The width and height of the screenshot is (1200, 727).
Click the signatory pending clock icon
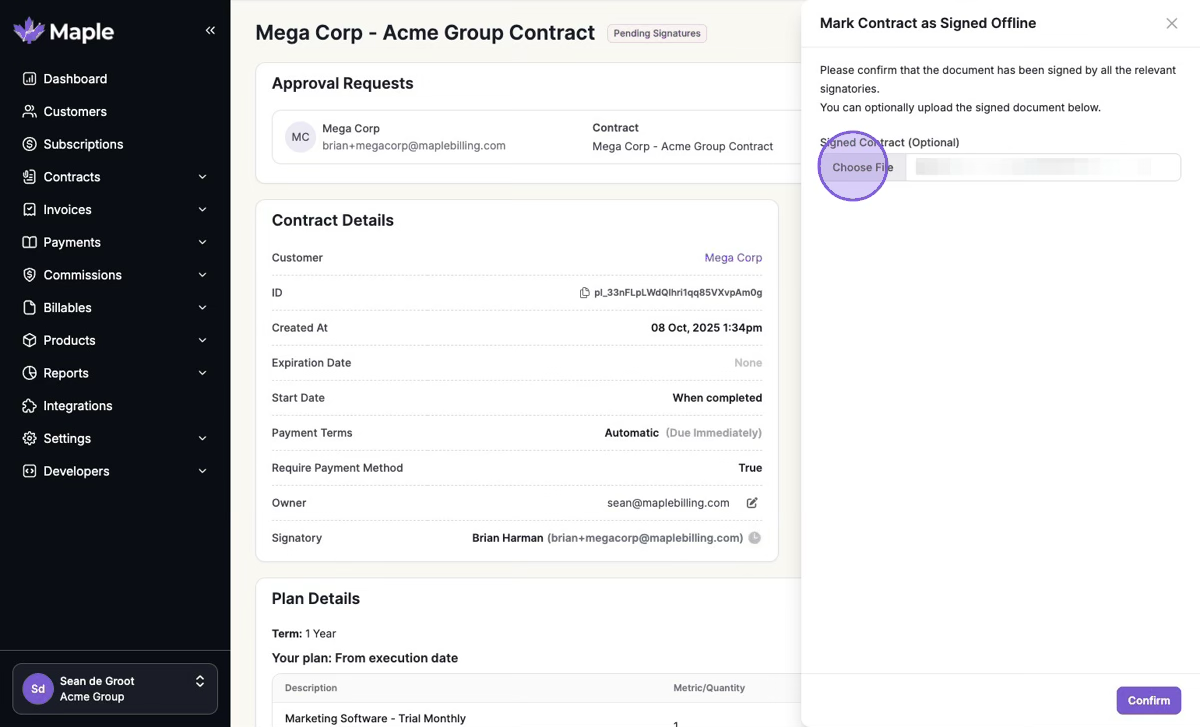[x=755, y=538]
